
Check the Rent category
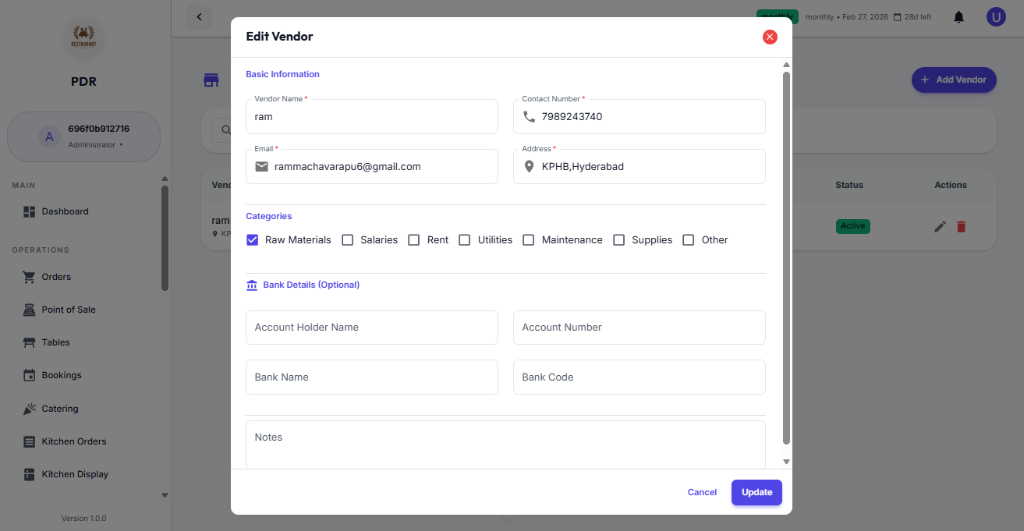(x=414, y=240)
